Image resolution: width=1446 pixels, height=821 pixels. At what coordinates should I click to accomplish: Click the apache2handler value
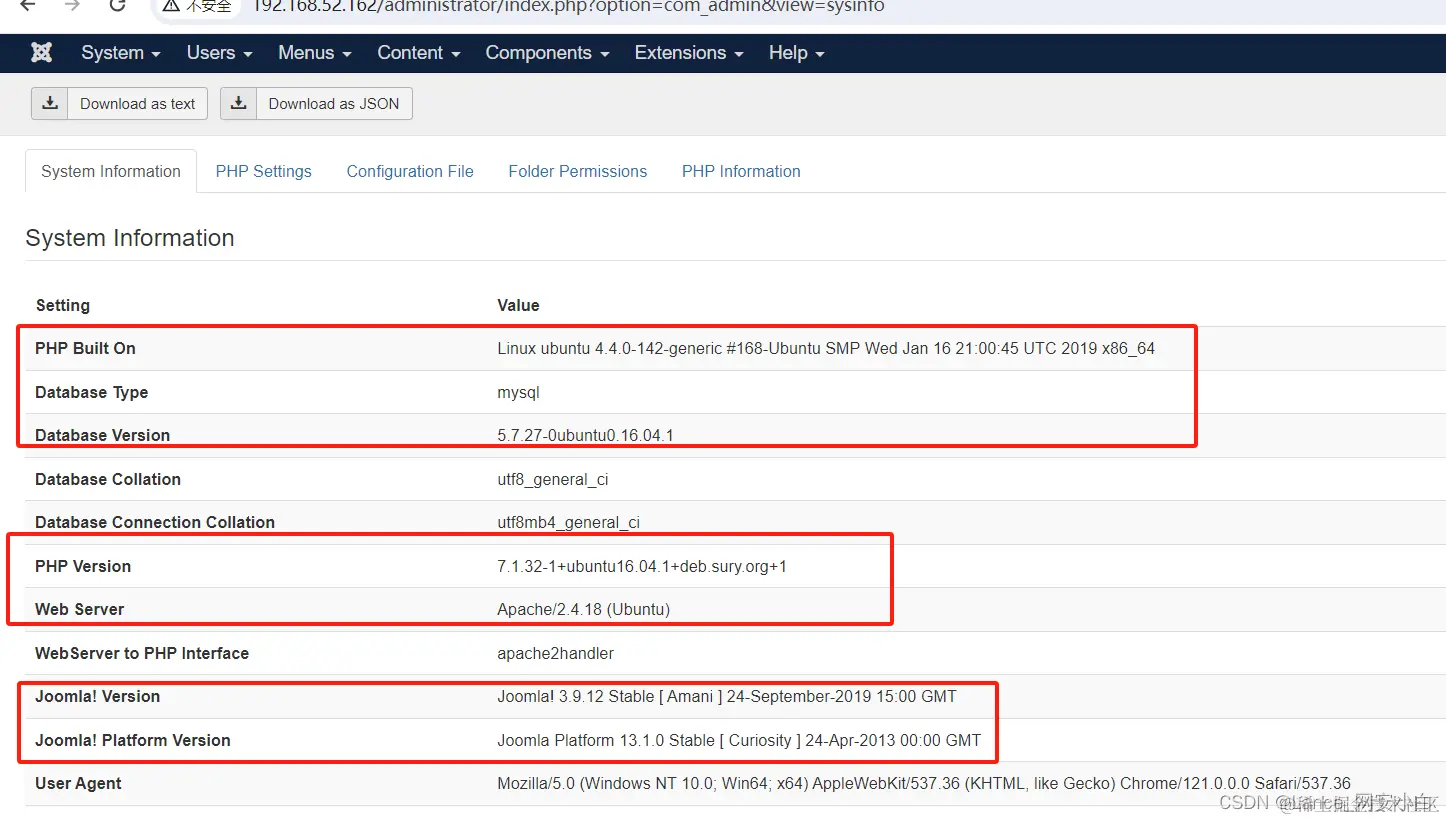556,653
